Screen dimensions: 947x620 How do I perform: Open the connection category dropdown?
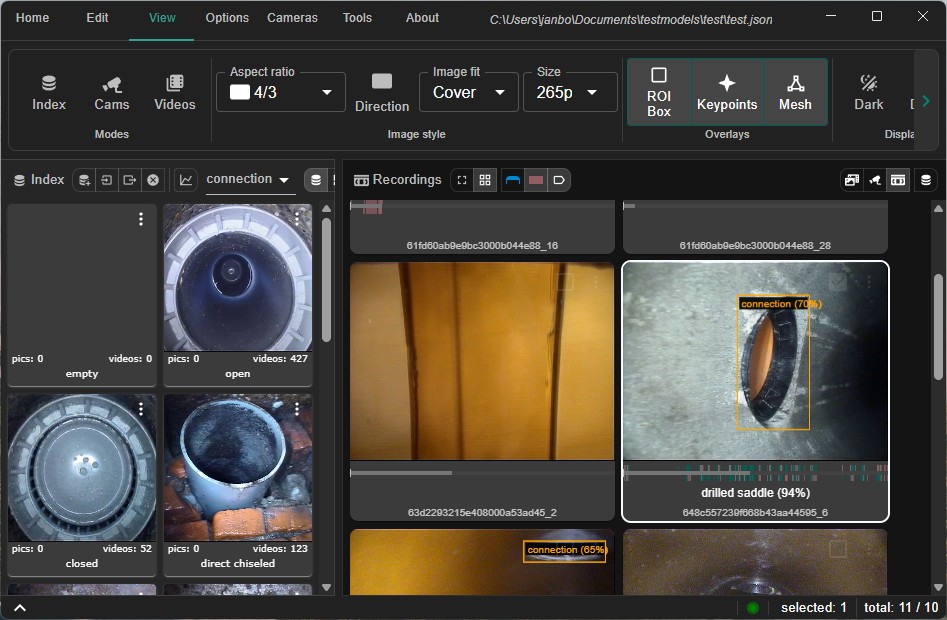pos(250,180)
